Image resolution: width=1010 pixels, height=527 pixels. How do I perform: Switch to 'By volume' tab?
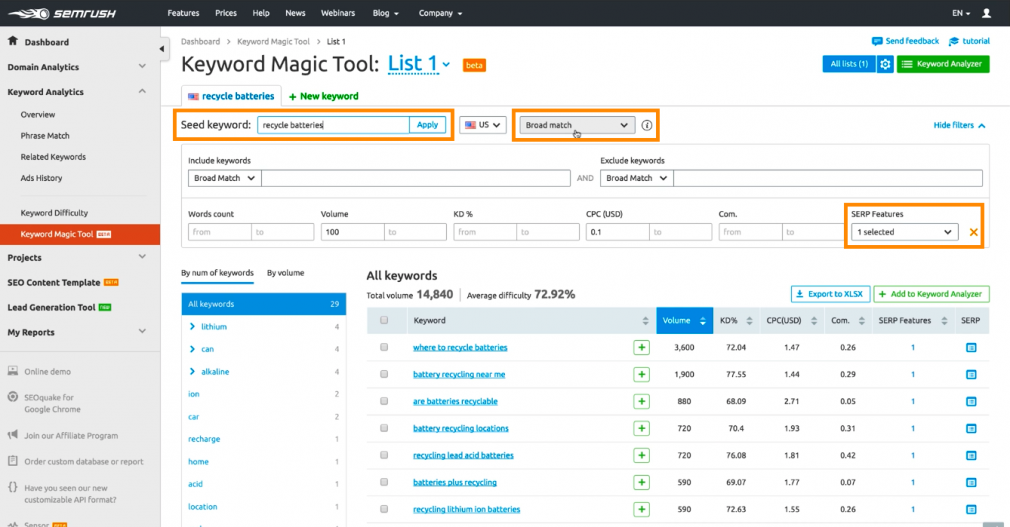(285, 273)
